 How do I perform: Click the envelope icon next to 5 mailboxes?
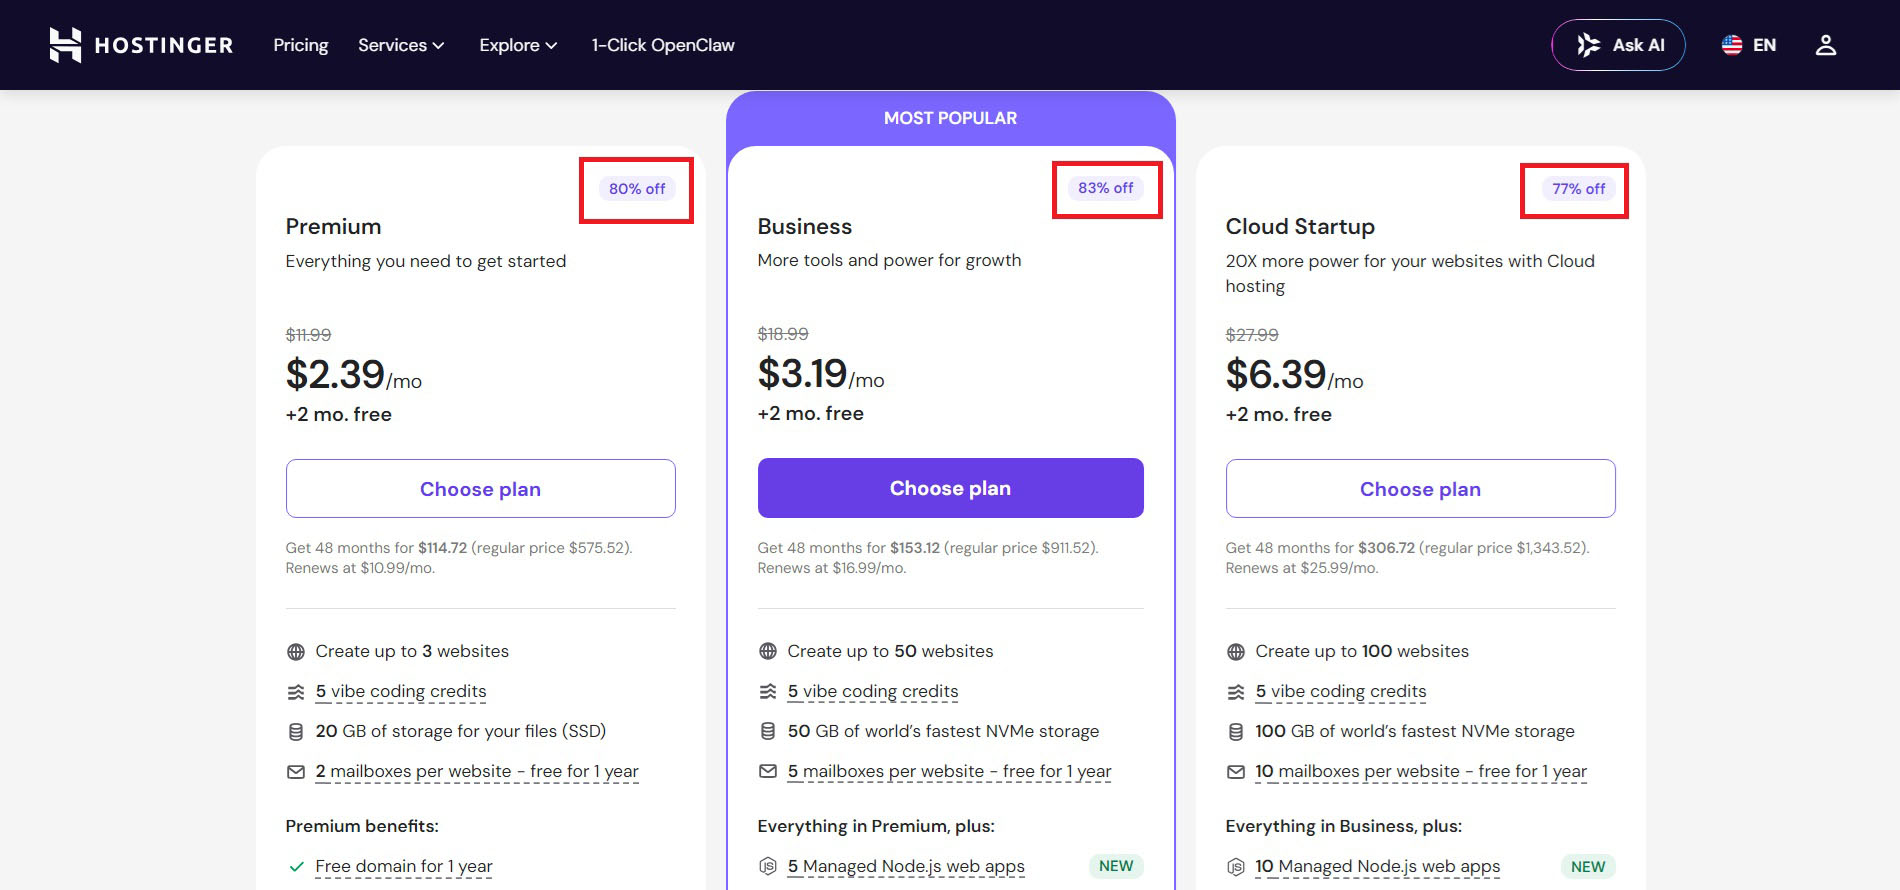[768, 771]
